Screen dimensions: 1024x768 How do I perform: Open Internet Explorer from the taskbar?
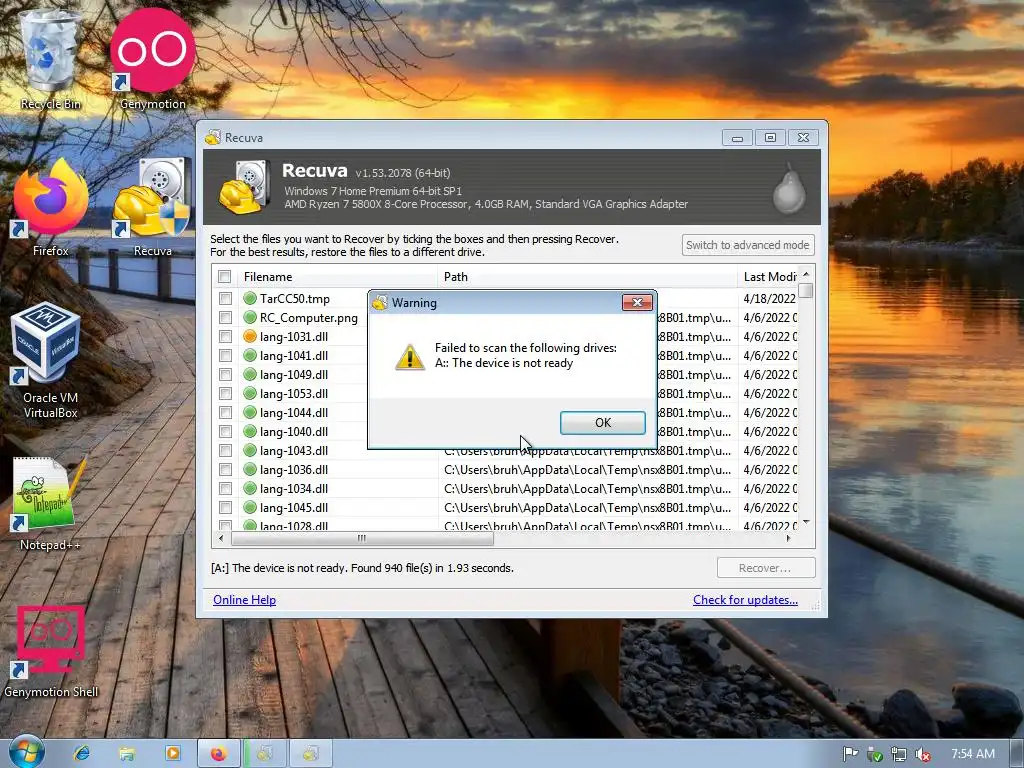pos(82,754)
